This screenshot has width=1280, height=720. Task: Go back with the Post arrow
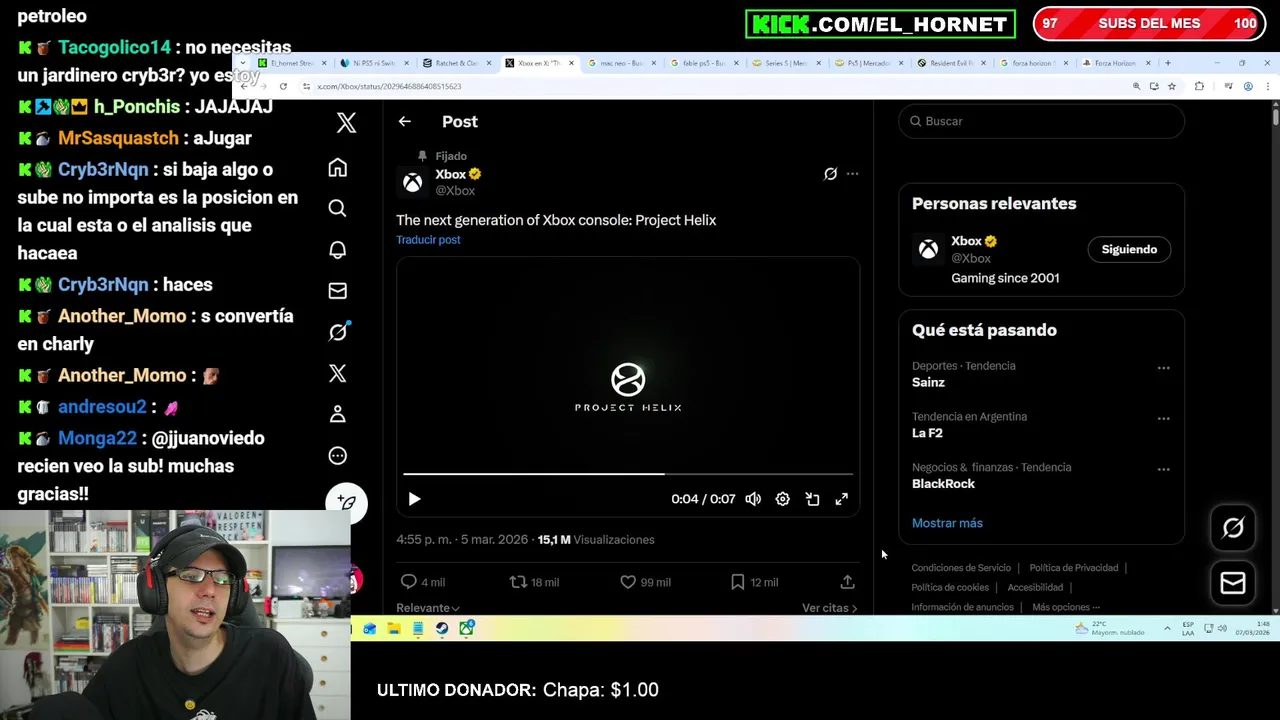click(404, 121)
